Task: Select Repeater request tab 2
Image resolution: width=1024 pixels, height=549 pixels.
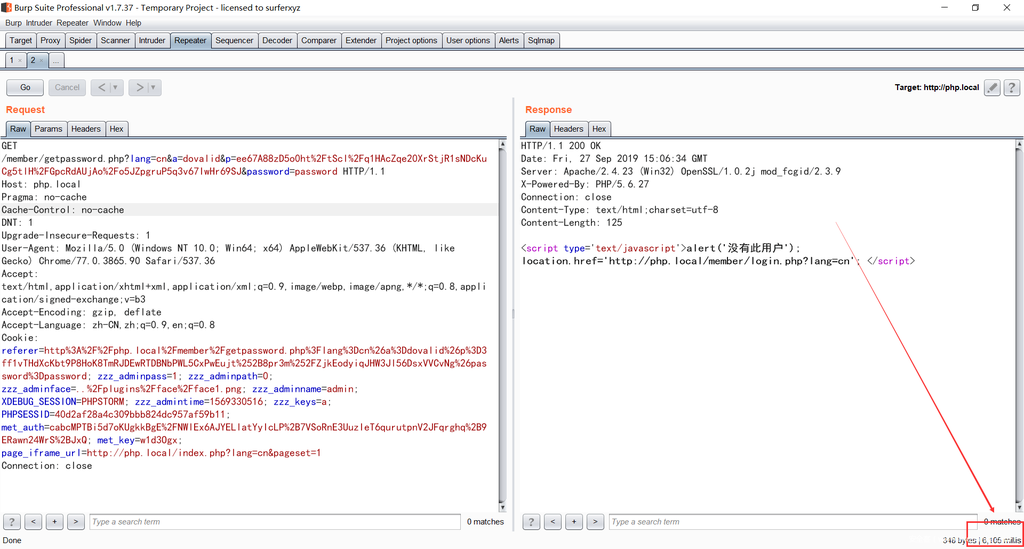Action: point(32,60)
